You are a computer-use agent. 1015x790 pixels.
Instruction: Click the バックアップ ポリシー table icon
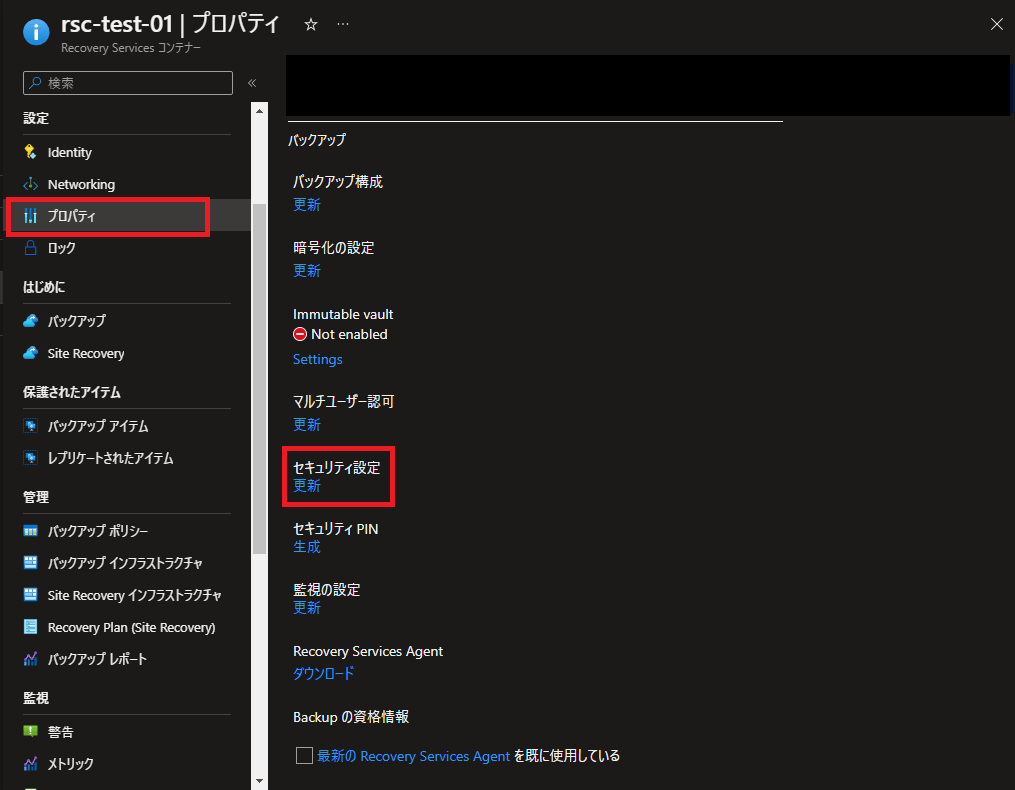(30, 531)
